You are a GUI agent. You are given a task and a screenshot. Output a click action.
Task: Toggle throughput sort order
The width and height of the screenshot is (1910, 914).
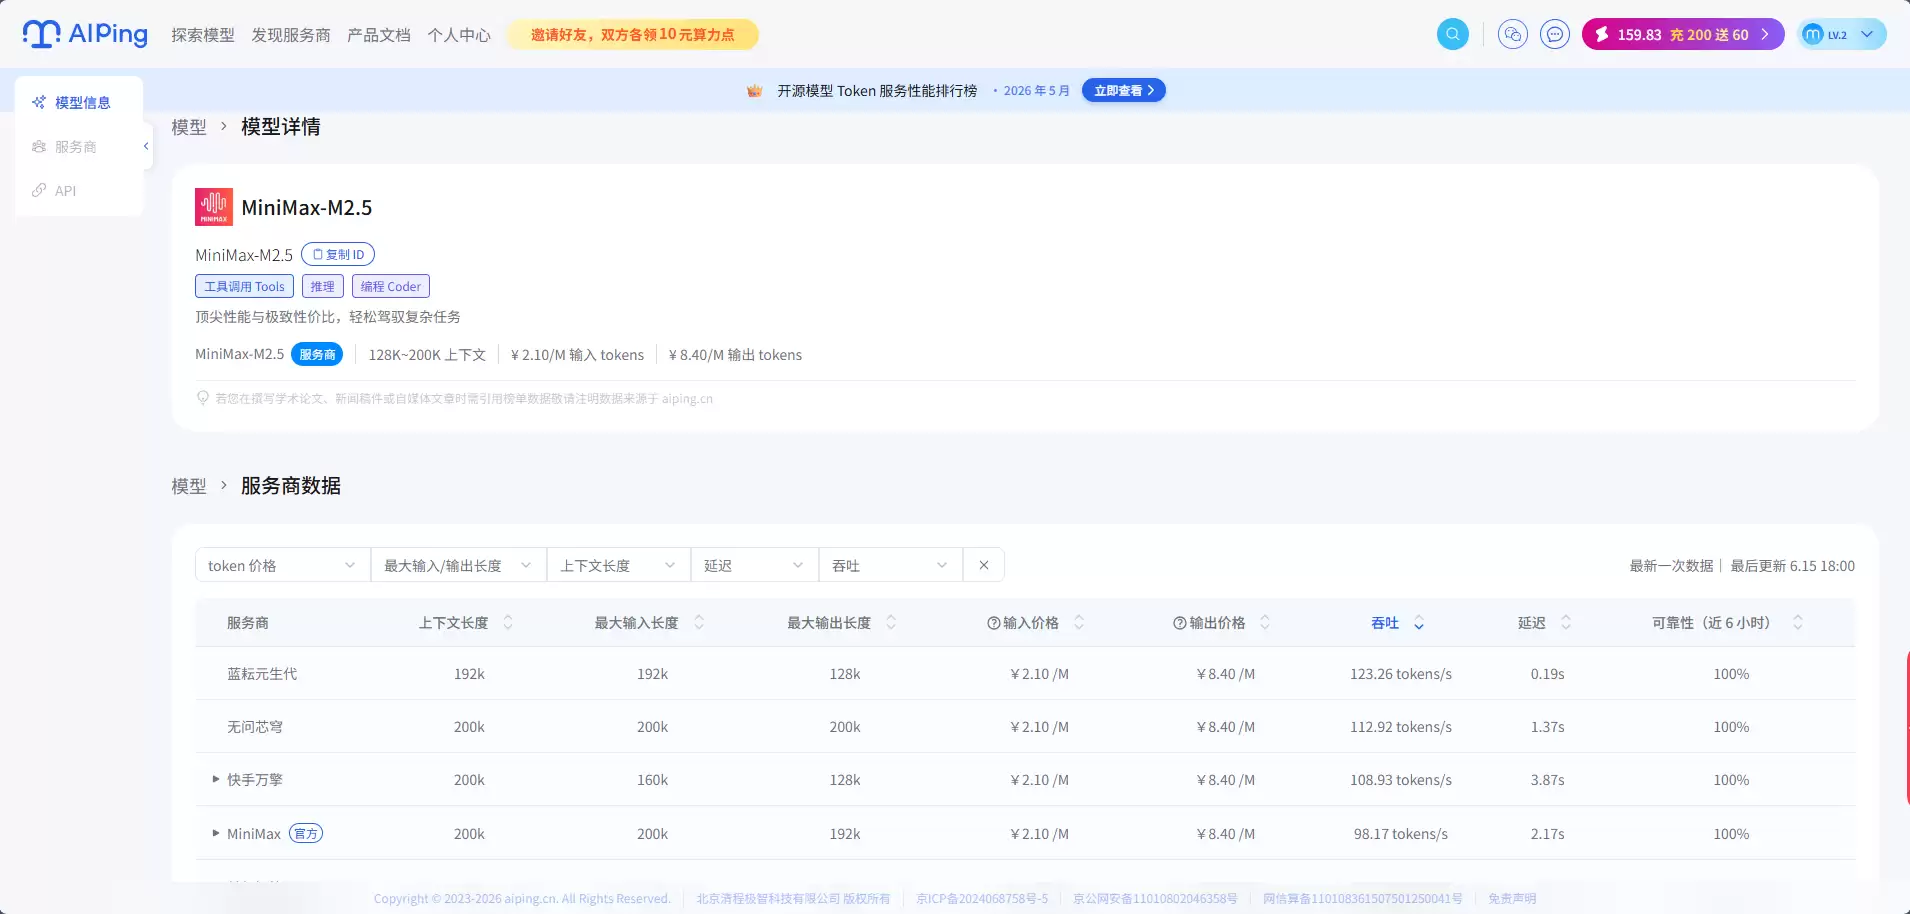[x=1419, y=623]
